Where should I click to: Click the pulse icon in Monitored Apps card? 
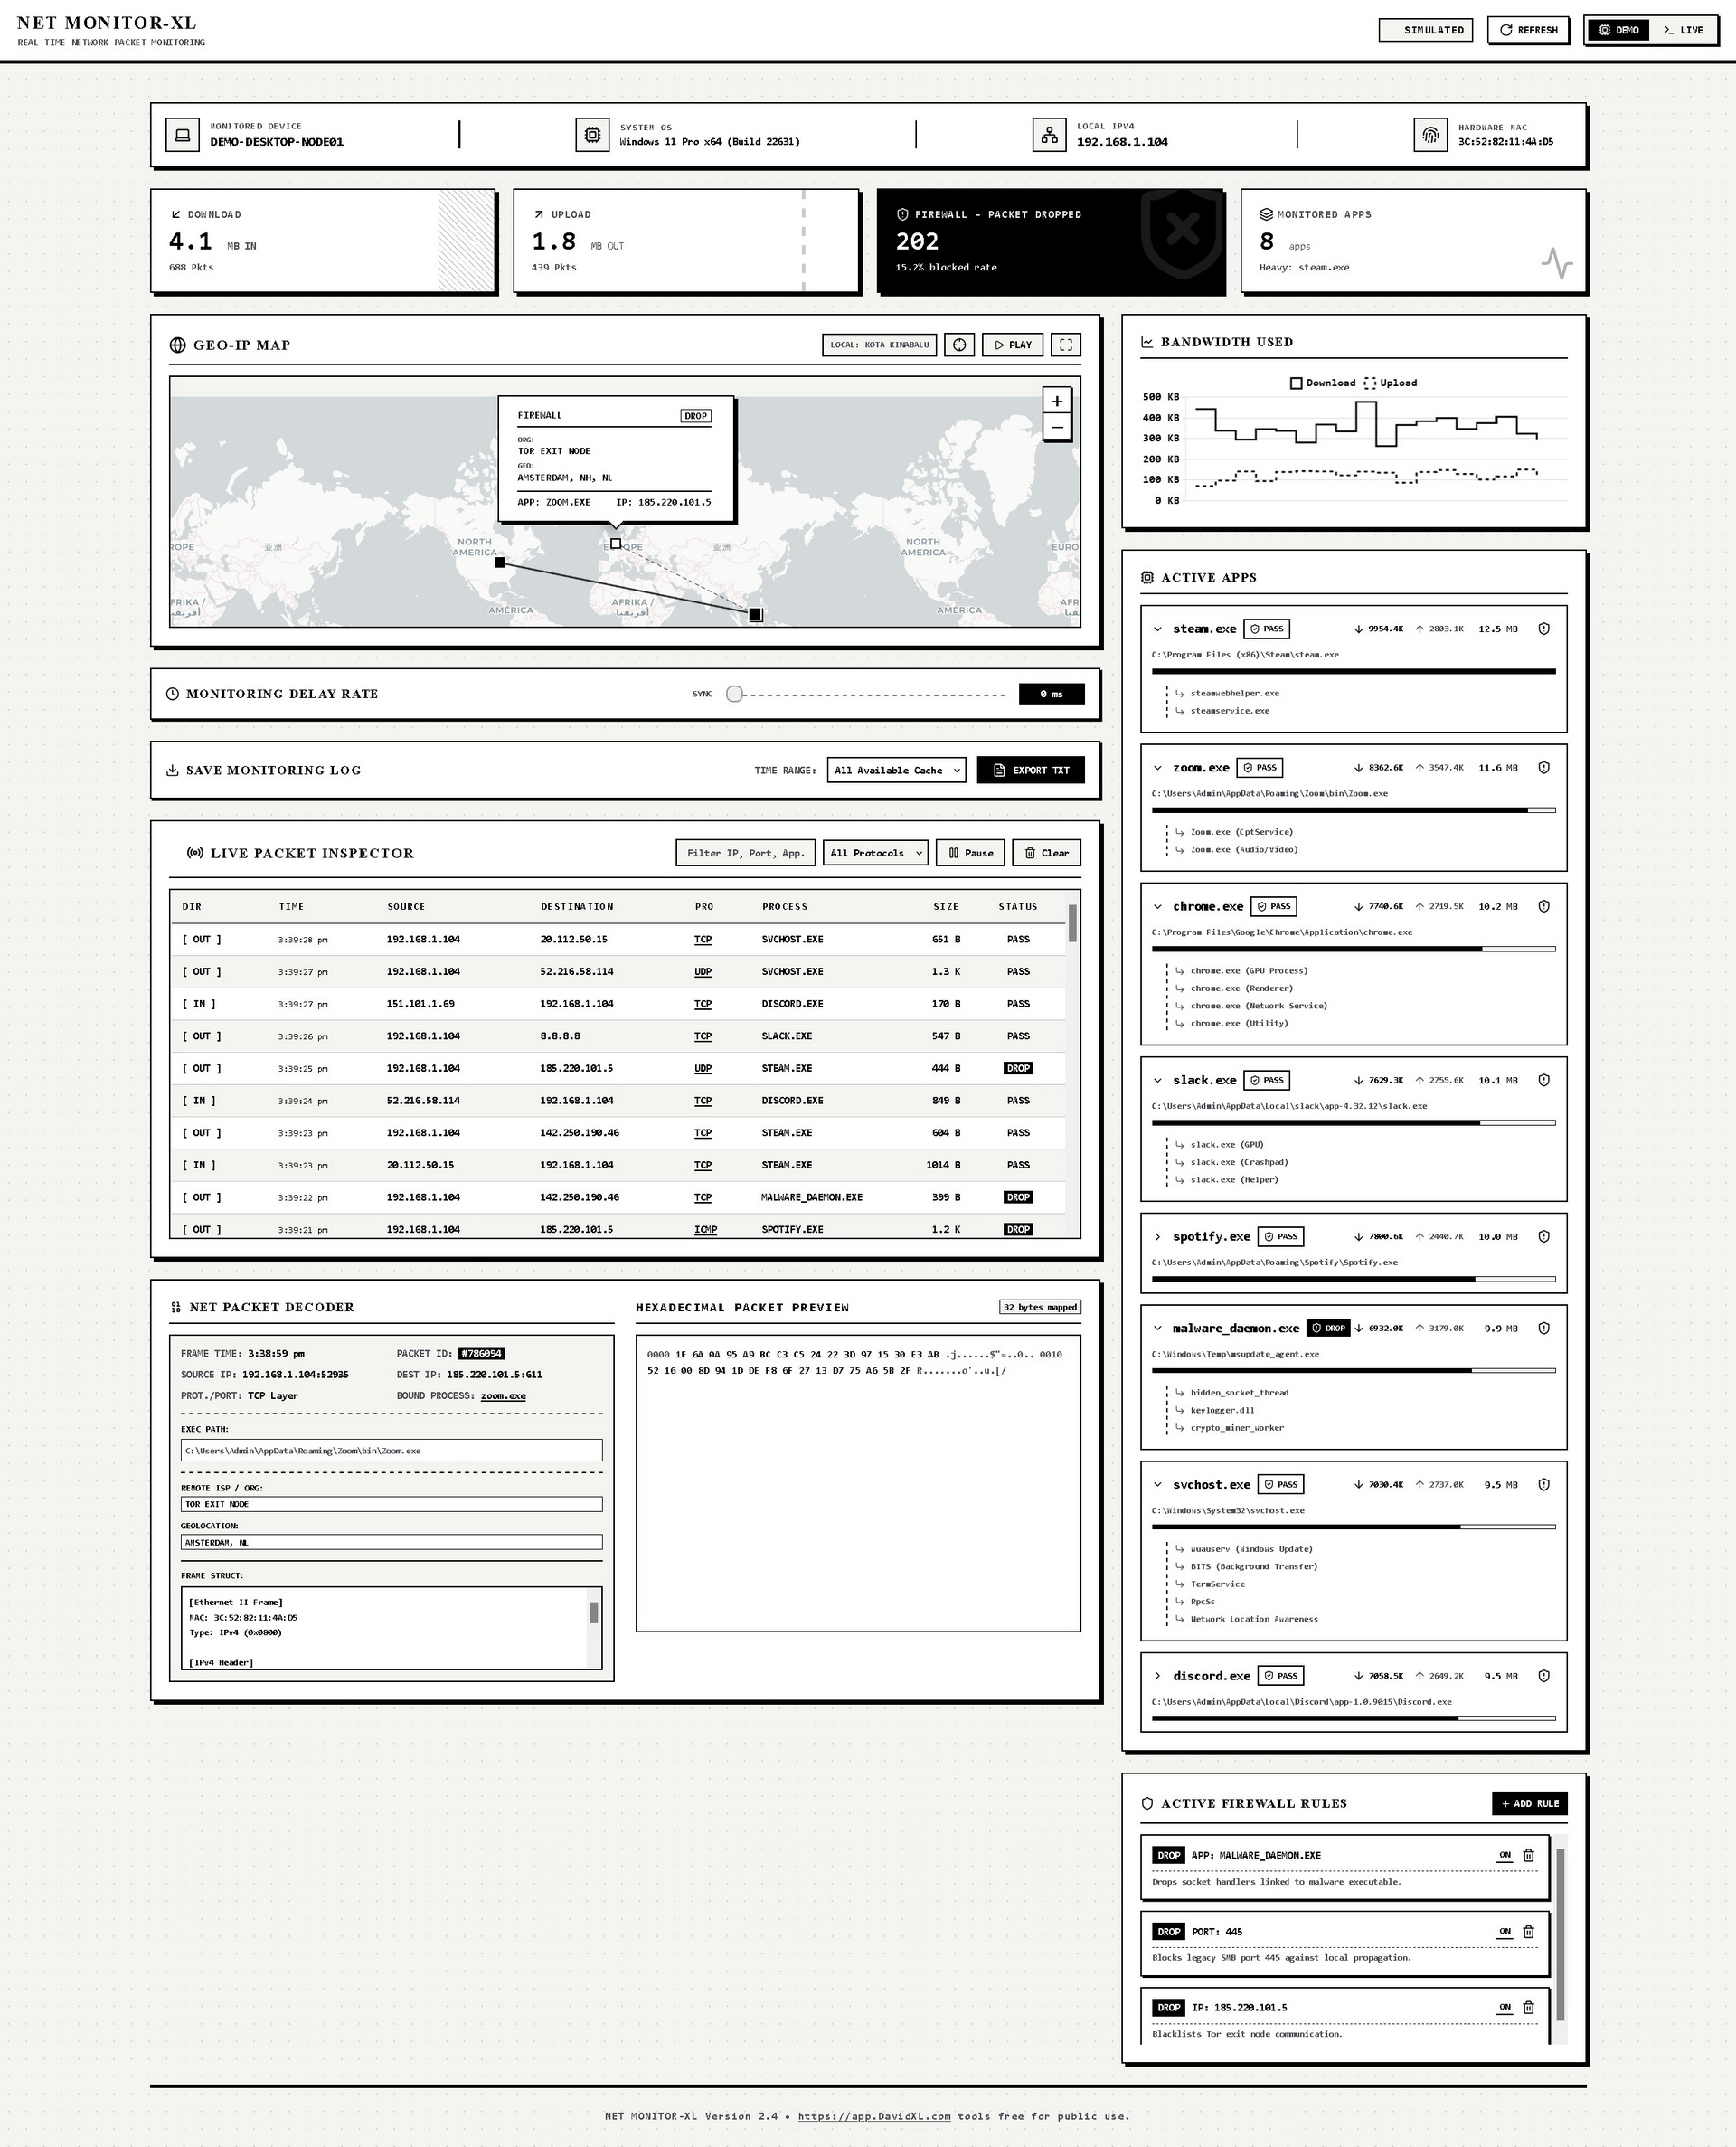point(1557,263)
